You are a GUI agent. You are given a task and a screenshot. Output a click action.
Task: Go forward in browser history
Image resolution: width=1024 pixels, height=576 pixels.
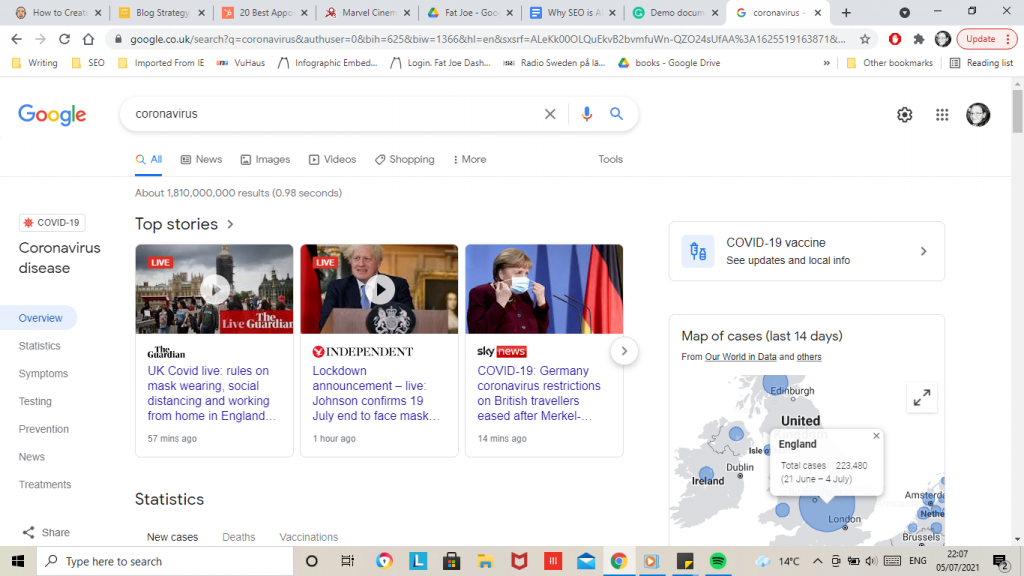click(40, 39)
